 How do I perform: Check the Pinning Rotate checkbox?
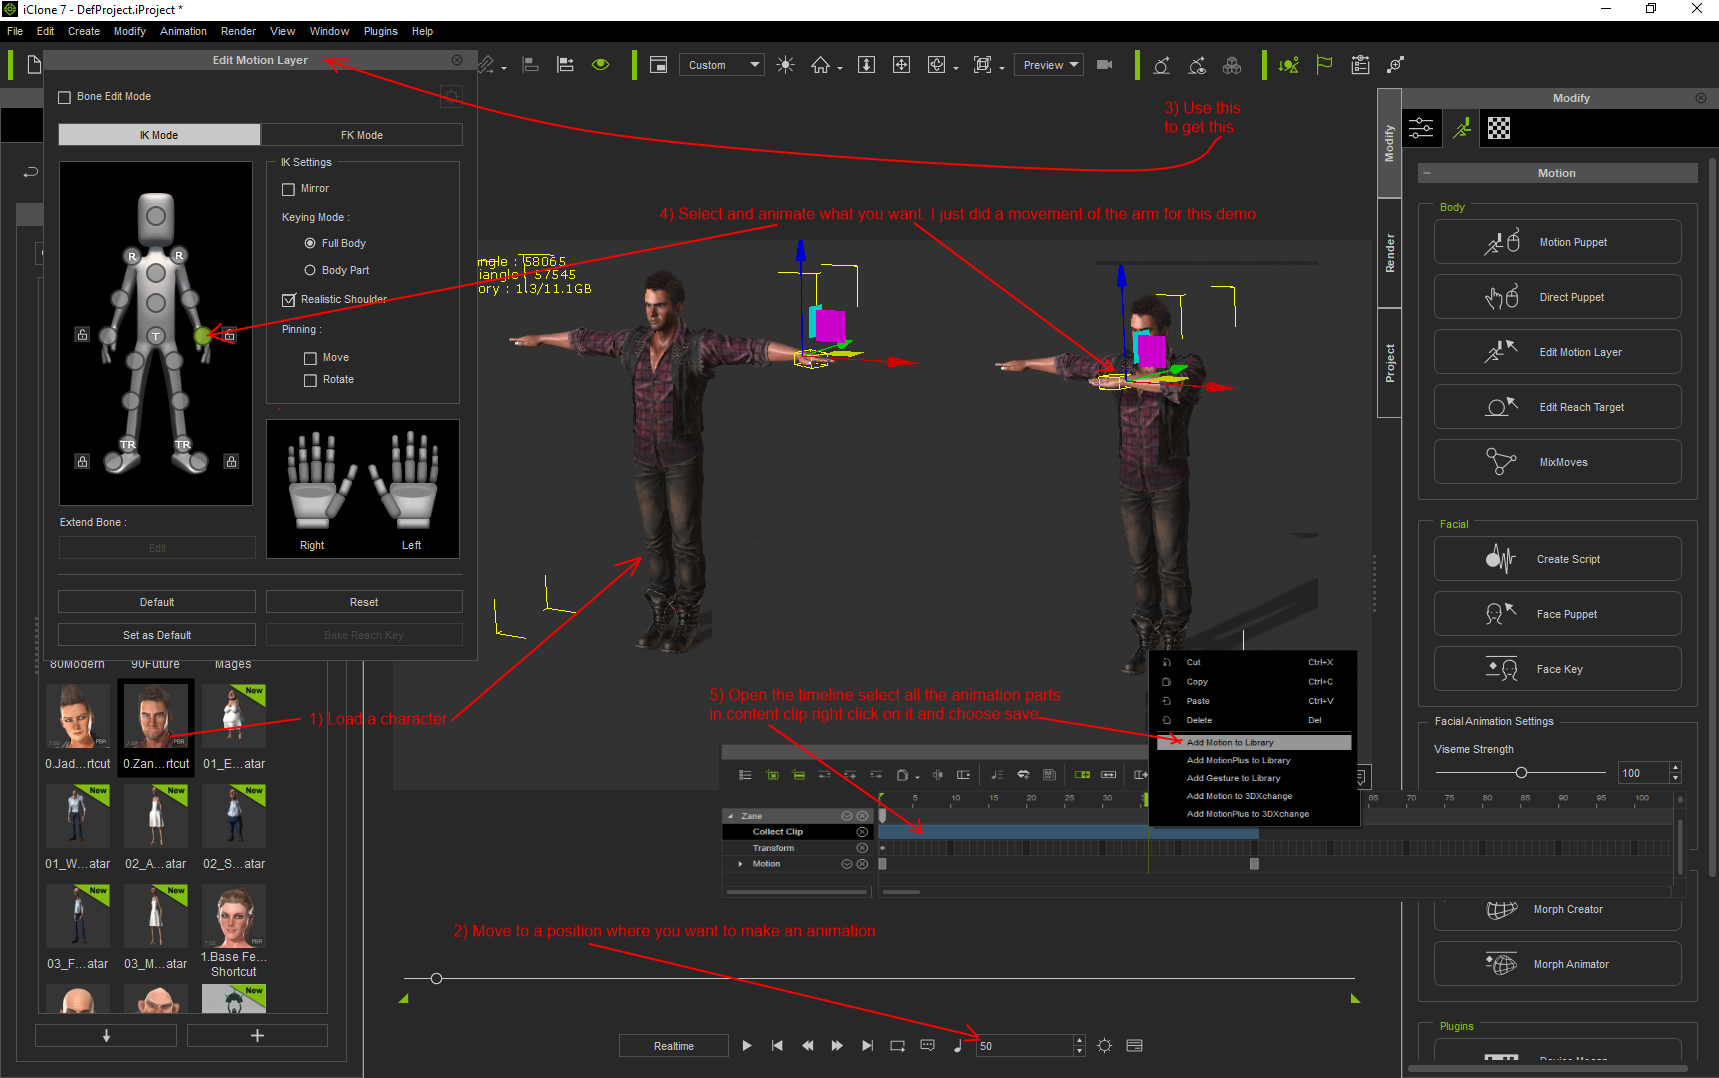pyautogui.click(x=310, y=380)
